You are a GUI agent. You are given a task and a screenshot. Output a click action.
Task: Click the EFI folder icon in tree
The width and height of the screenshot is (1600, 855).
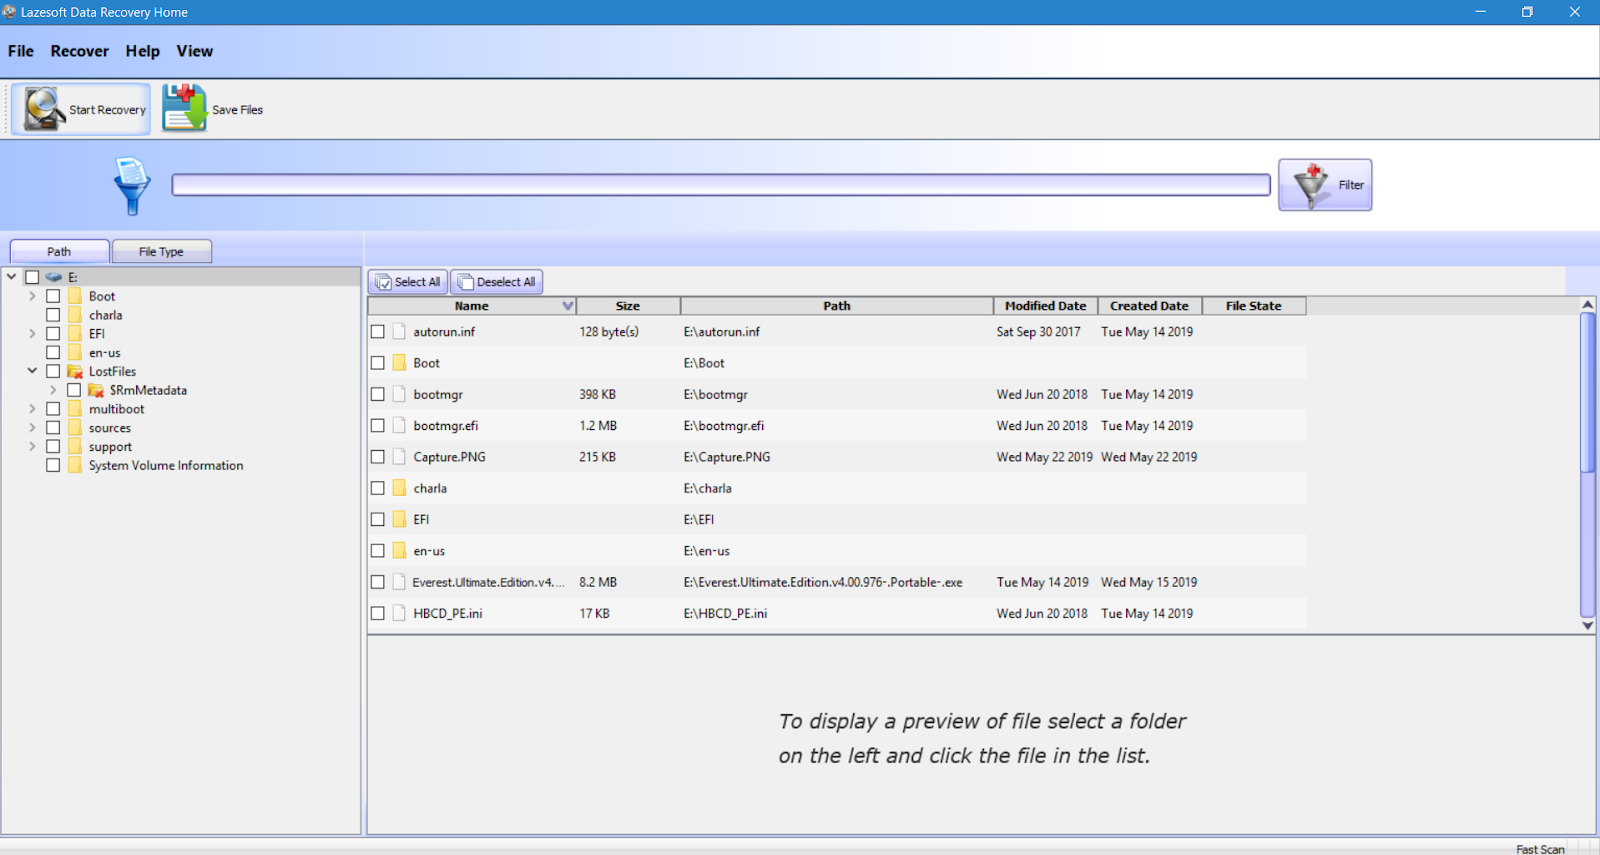[x=75, y=334]
